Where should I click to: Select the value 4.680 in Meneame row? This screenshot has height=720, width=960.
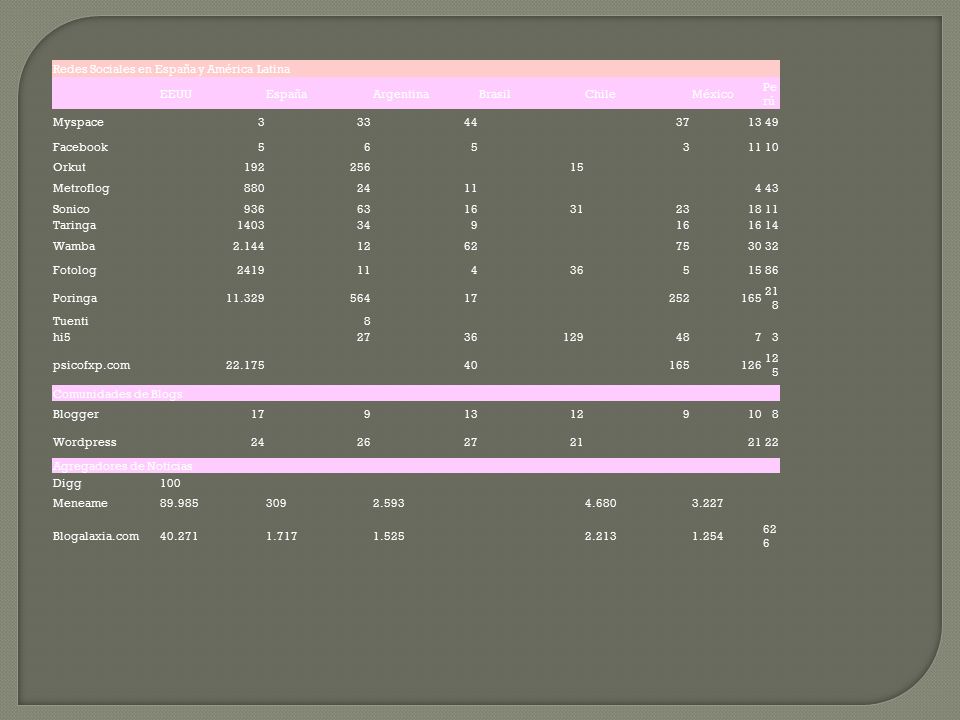click(601, 503)
